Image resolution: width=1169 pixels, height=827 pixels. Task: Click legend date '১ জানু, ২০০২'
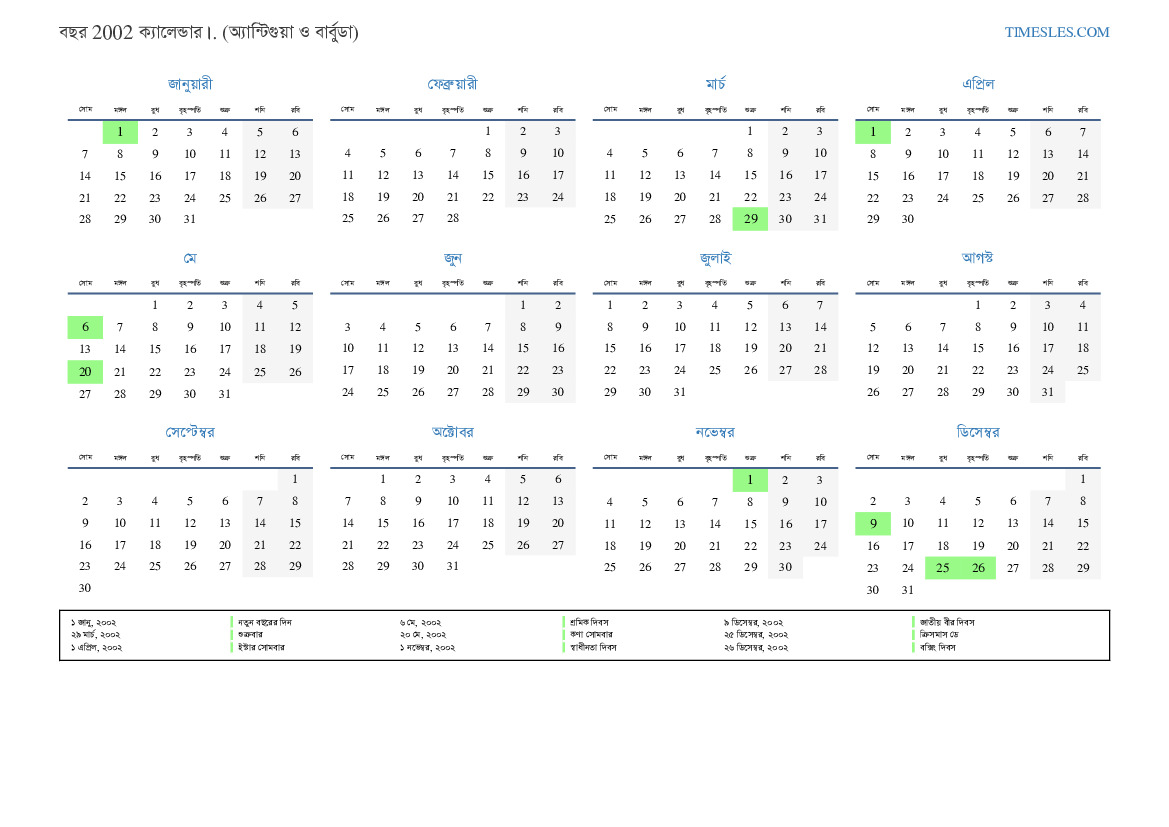tap(94, 622)
